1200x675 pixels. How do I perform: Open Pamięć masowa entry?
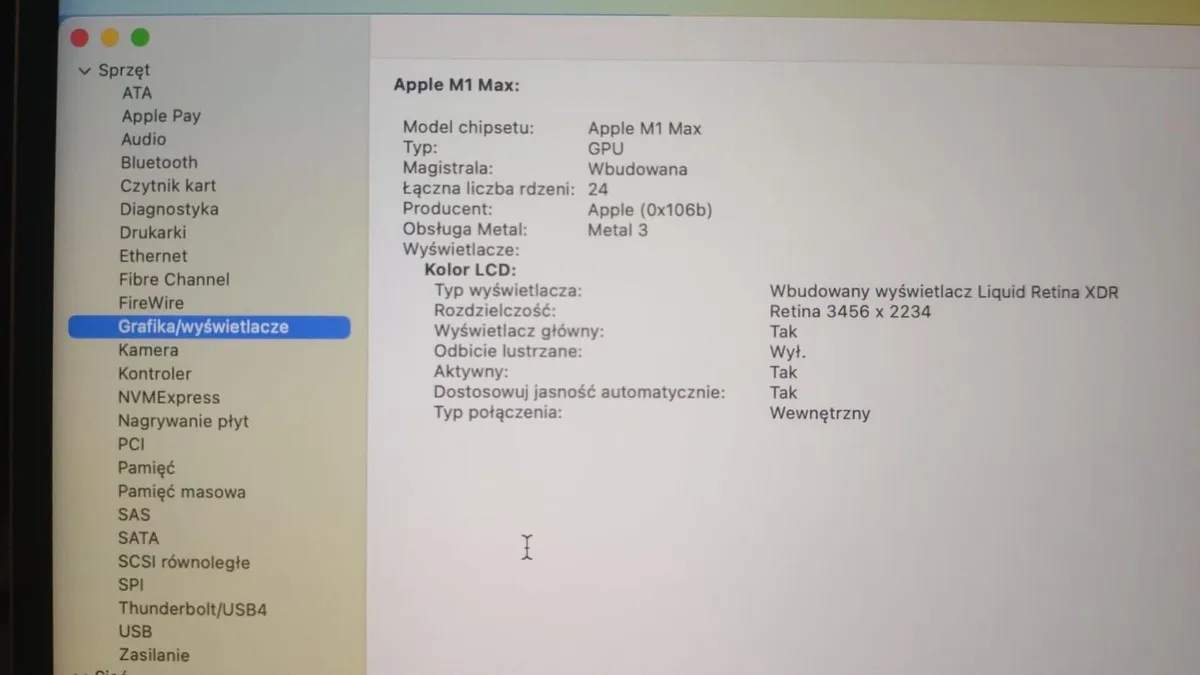(181, 492)
